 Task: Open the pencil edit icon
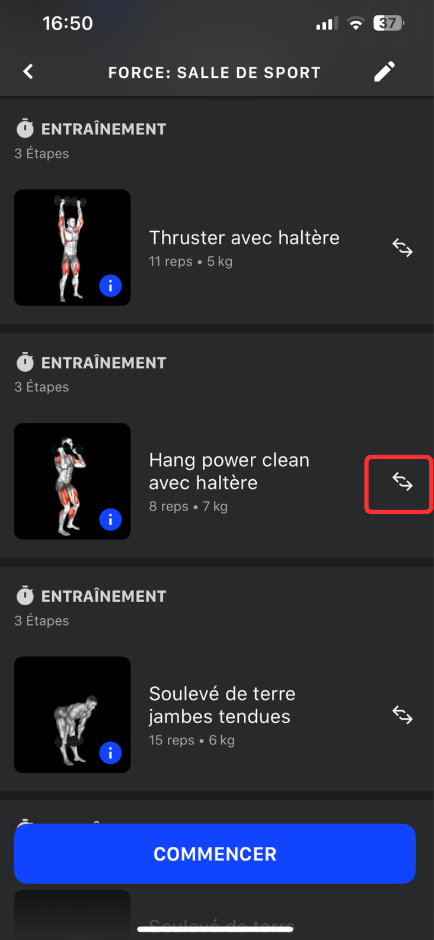(x=385, y=71)
